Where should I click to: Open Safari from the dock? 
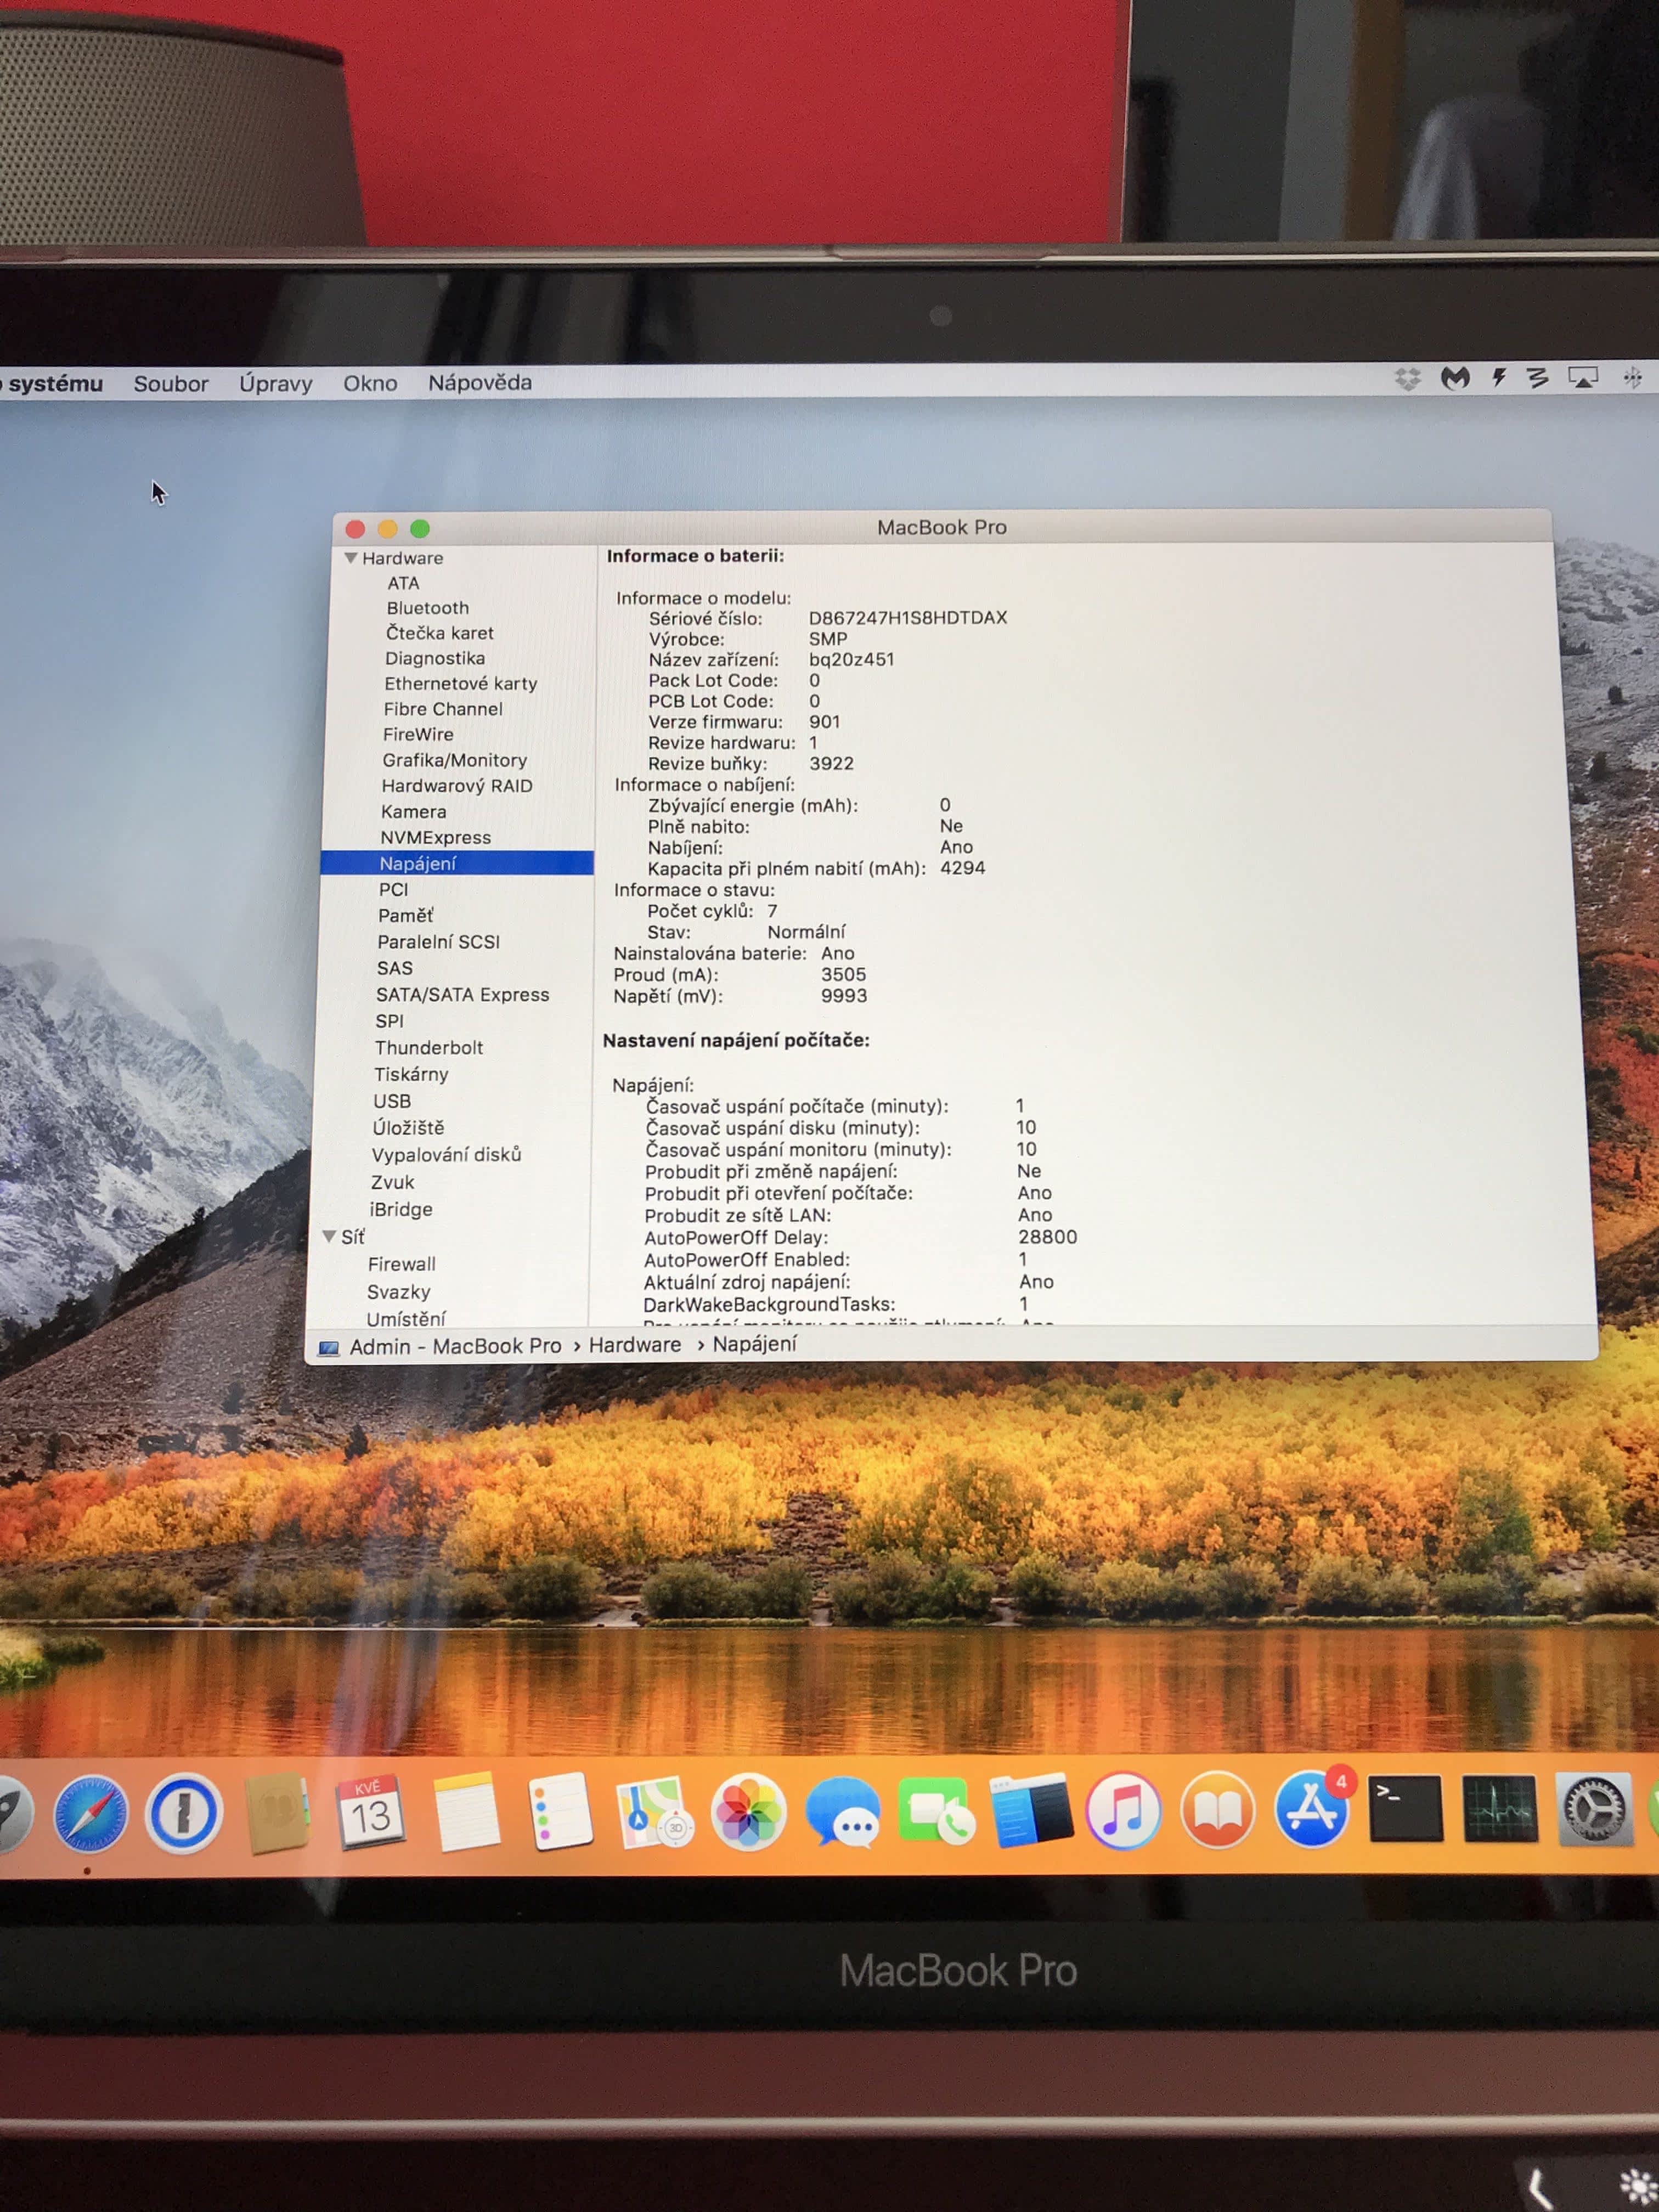click(x=90, y=1812)
